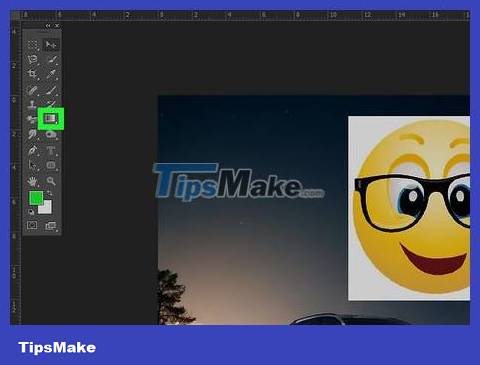Select the Gradient tool
This screenshot has height=365, width=480.
click(51, 118)
